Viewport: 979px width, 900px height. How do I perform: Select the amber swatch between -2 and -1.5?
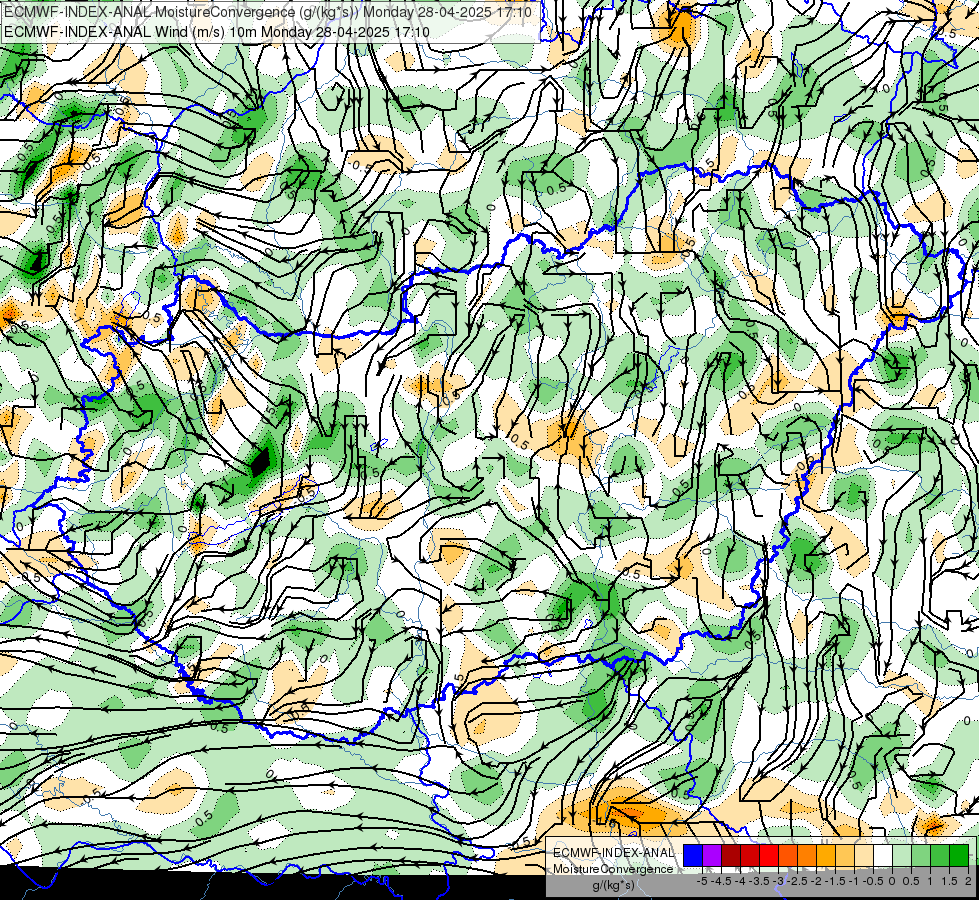pos(825,856)
